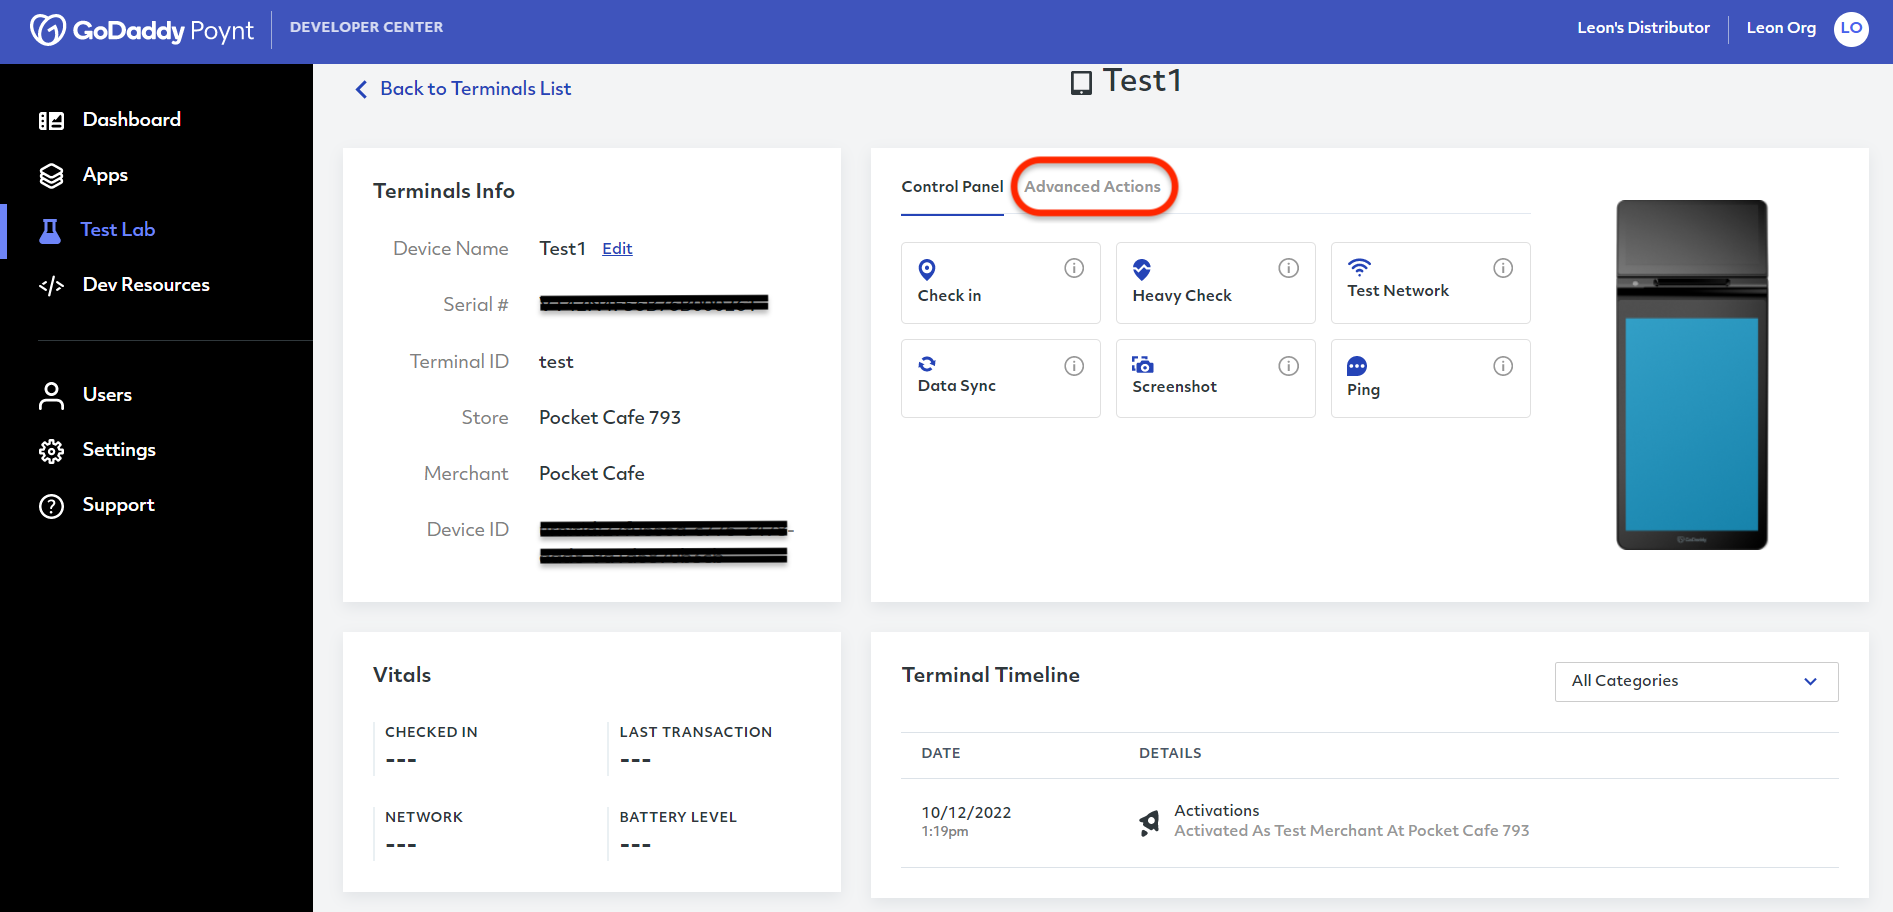This screenshot has height=912, width=1893.
Task: Take a terminal Screenshot
Action: coord(1215,378)
